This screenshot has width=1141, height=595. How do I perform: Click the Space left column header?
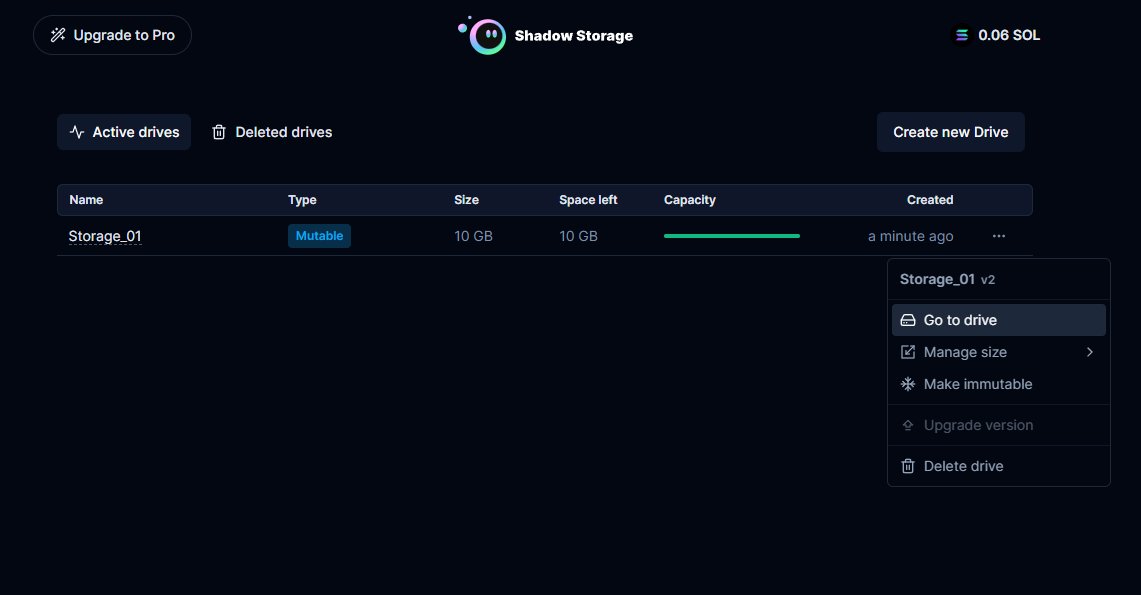pos(588,200)
